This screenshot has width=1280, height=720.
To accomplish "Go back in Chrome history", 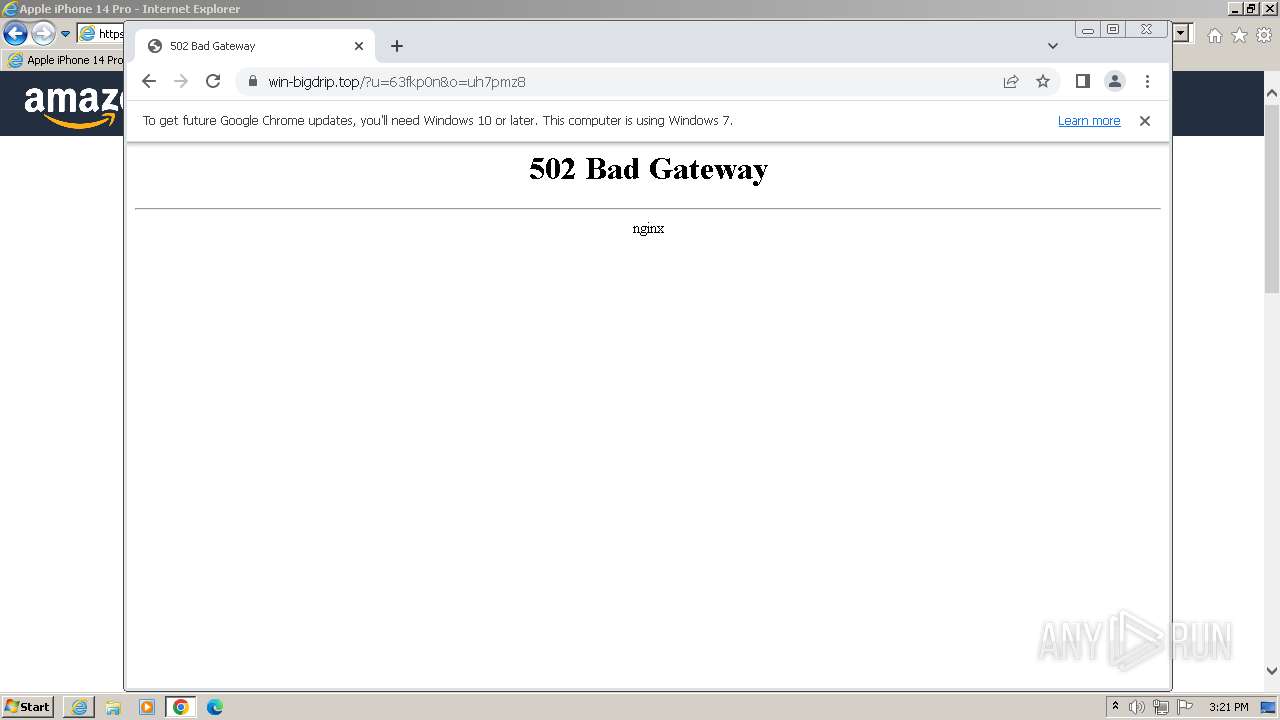I will pyautogui.click(x=149, y=82).
